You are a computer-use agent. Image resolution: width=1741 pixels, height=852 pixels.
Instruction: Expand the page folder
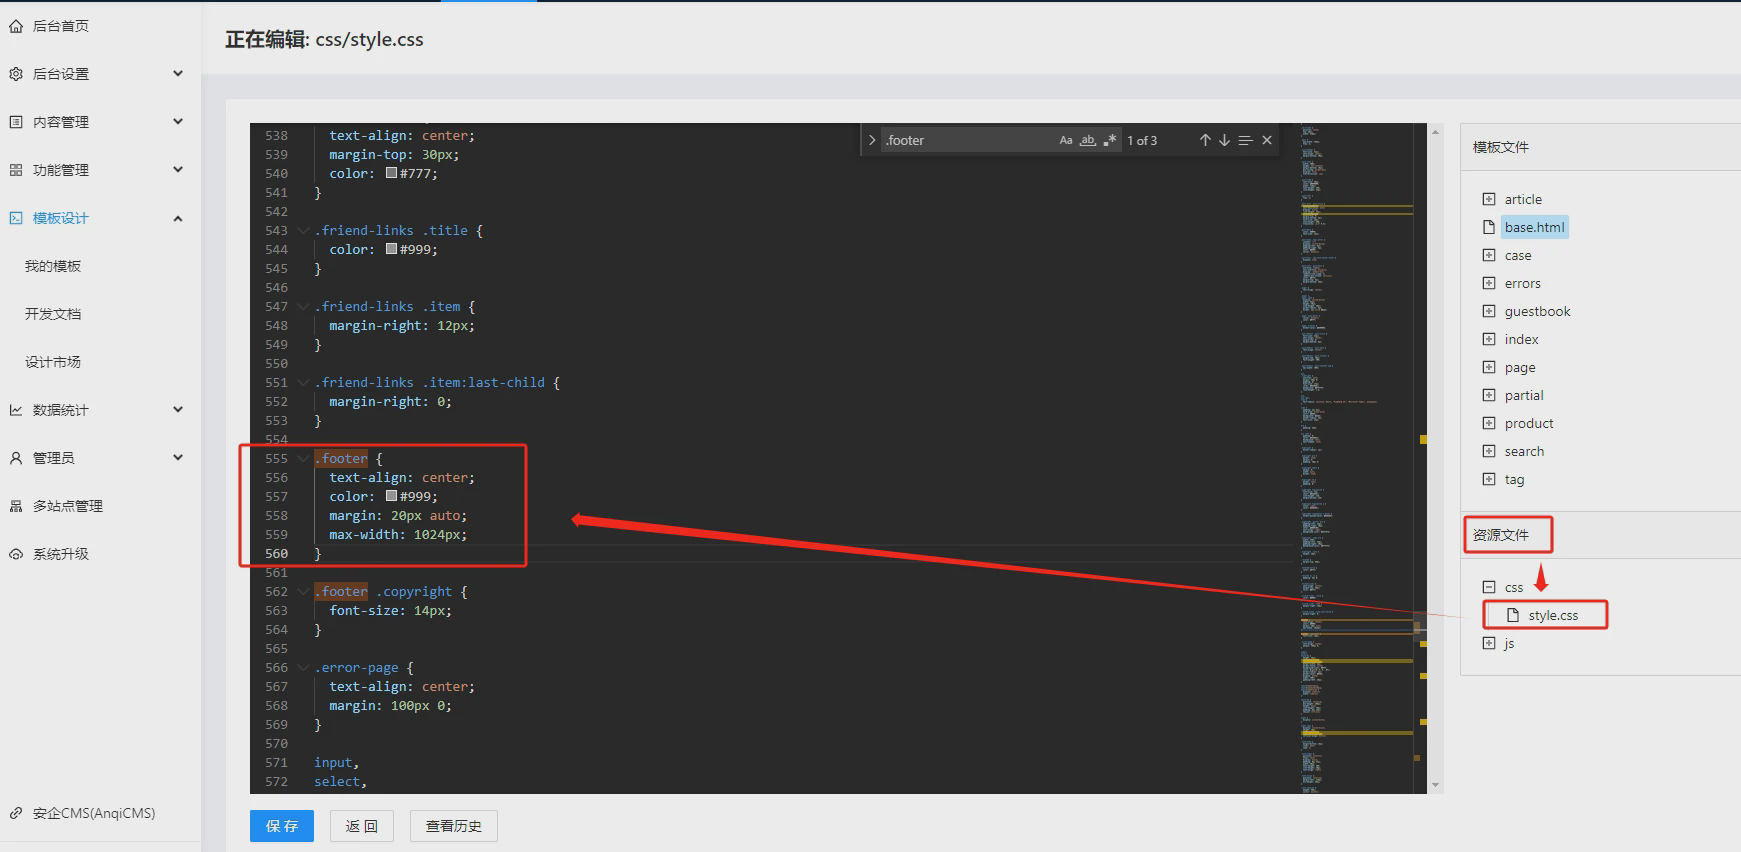point(1489,367)
